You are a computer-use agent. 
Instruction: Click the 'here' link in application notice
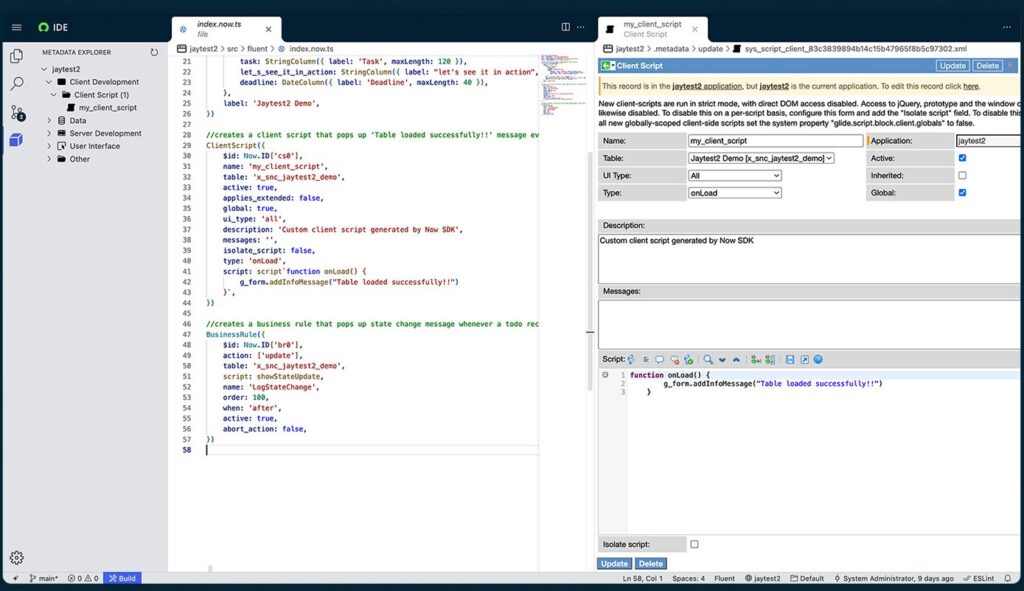coord(970,86)
